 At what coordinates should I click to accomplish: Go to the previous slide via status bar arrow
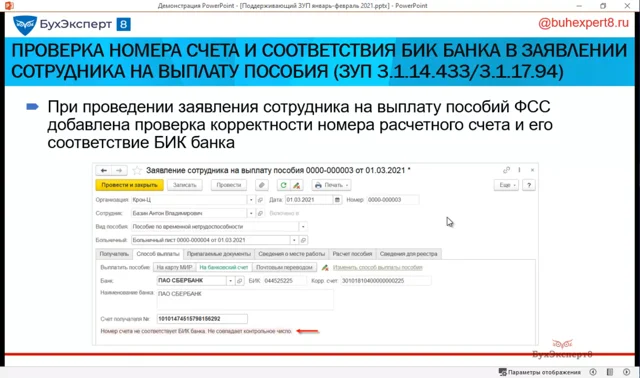point(593,372)
